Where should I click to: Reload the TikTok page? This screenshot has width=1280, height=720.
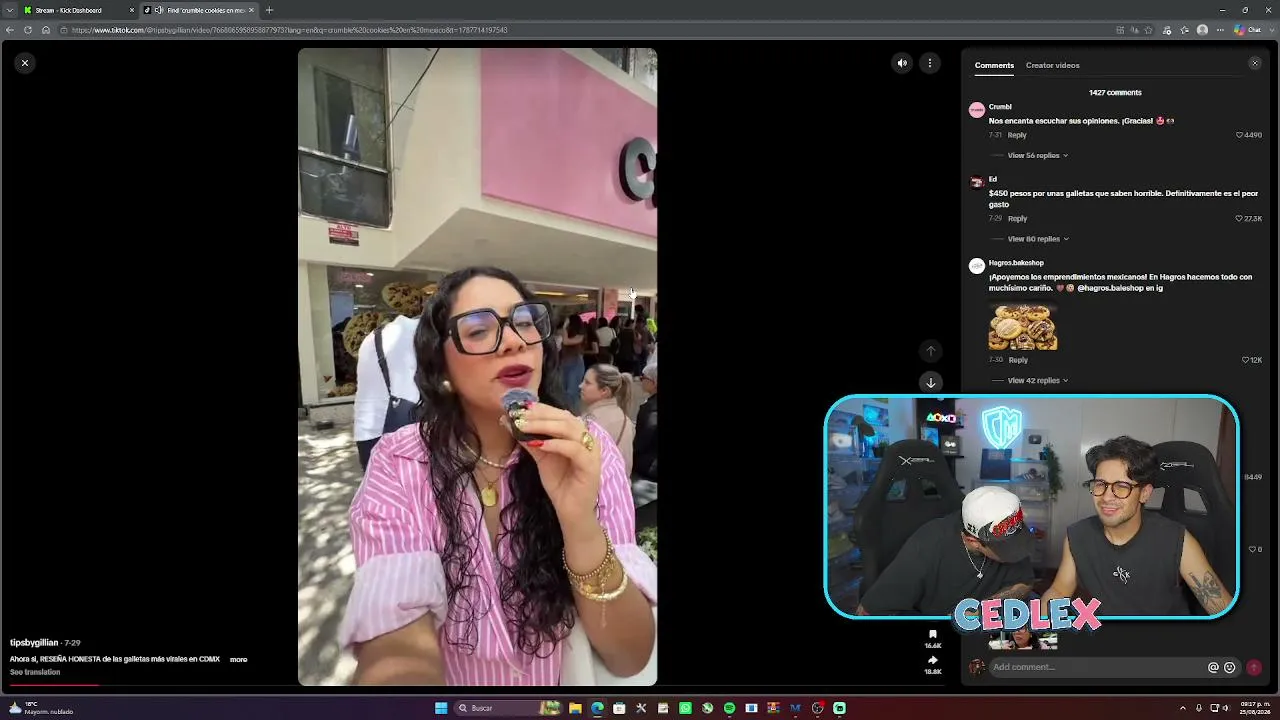(x=28, y=30)
